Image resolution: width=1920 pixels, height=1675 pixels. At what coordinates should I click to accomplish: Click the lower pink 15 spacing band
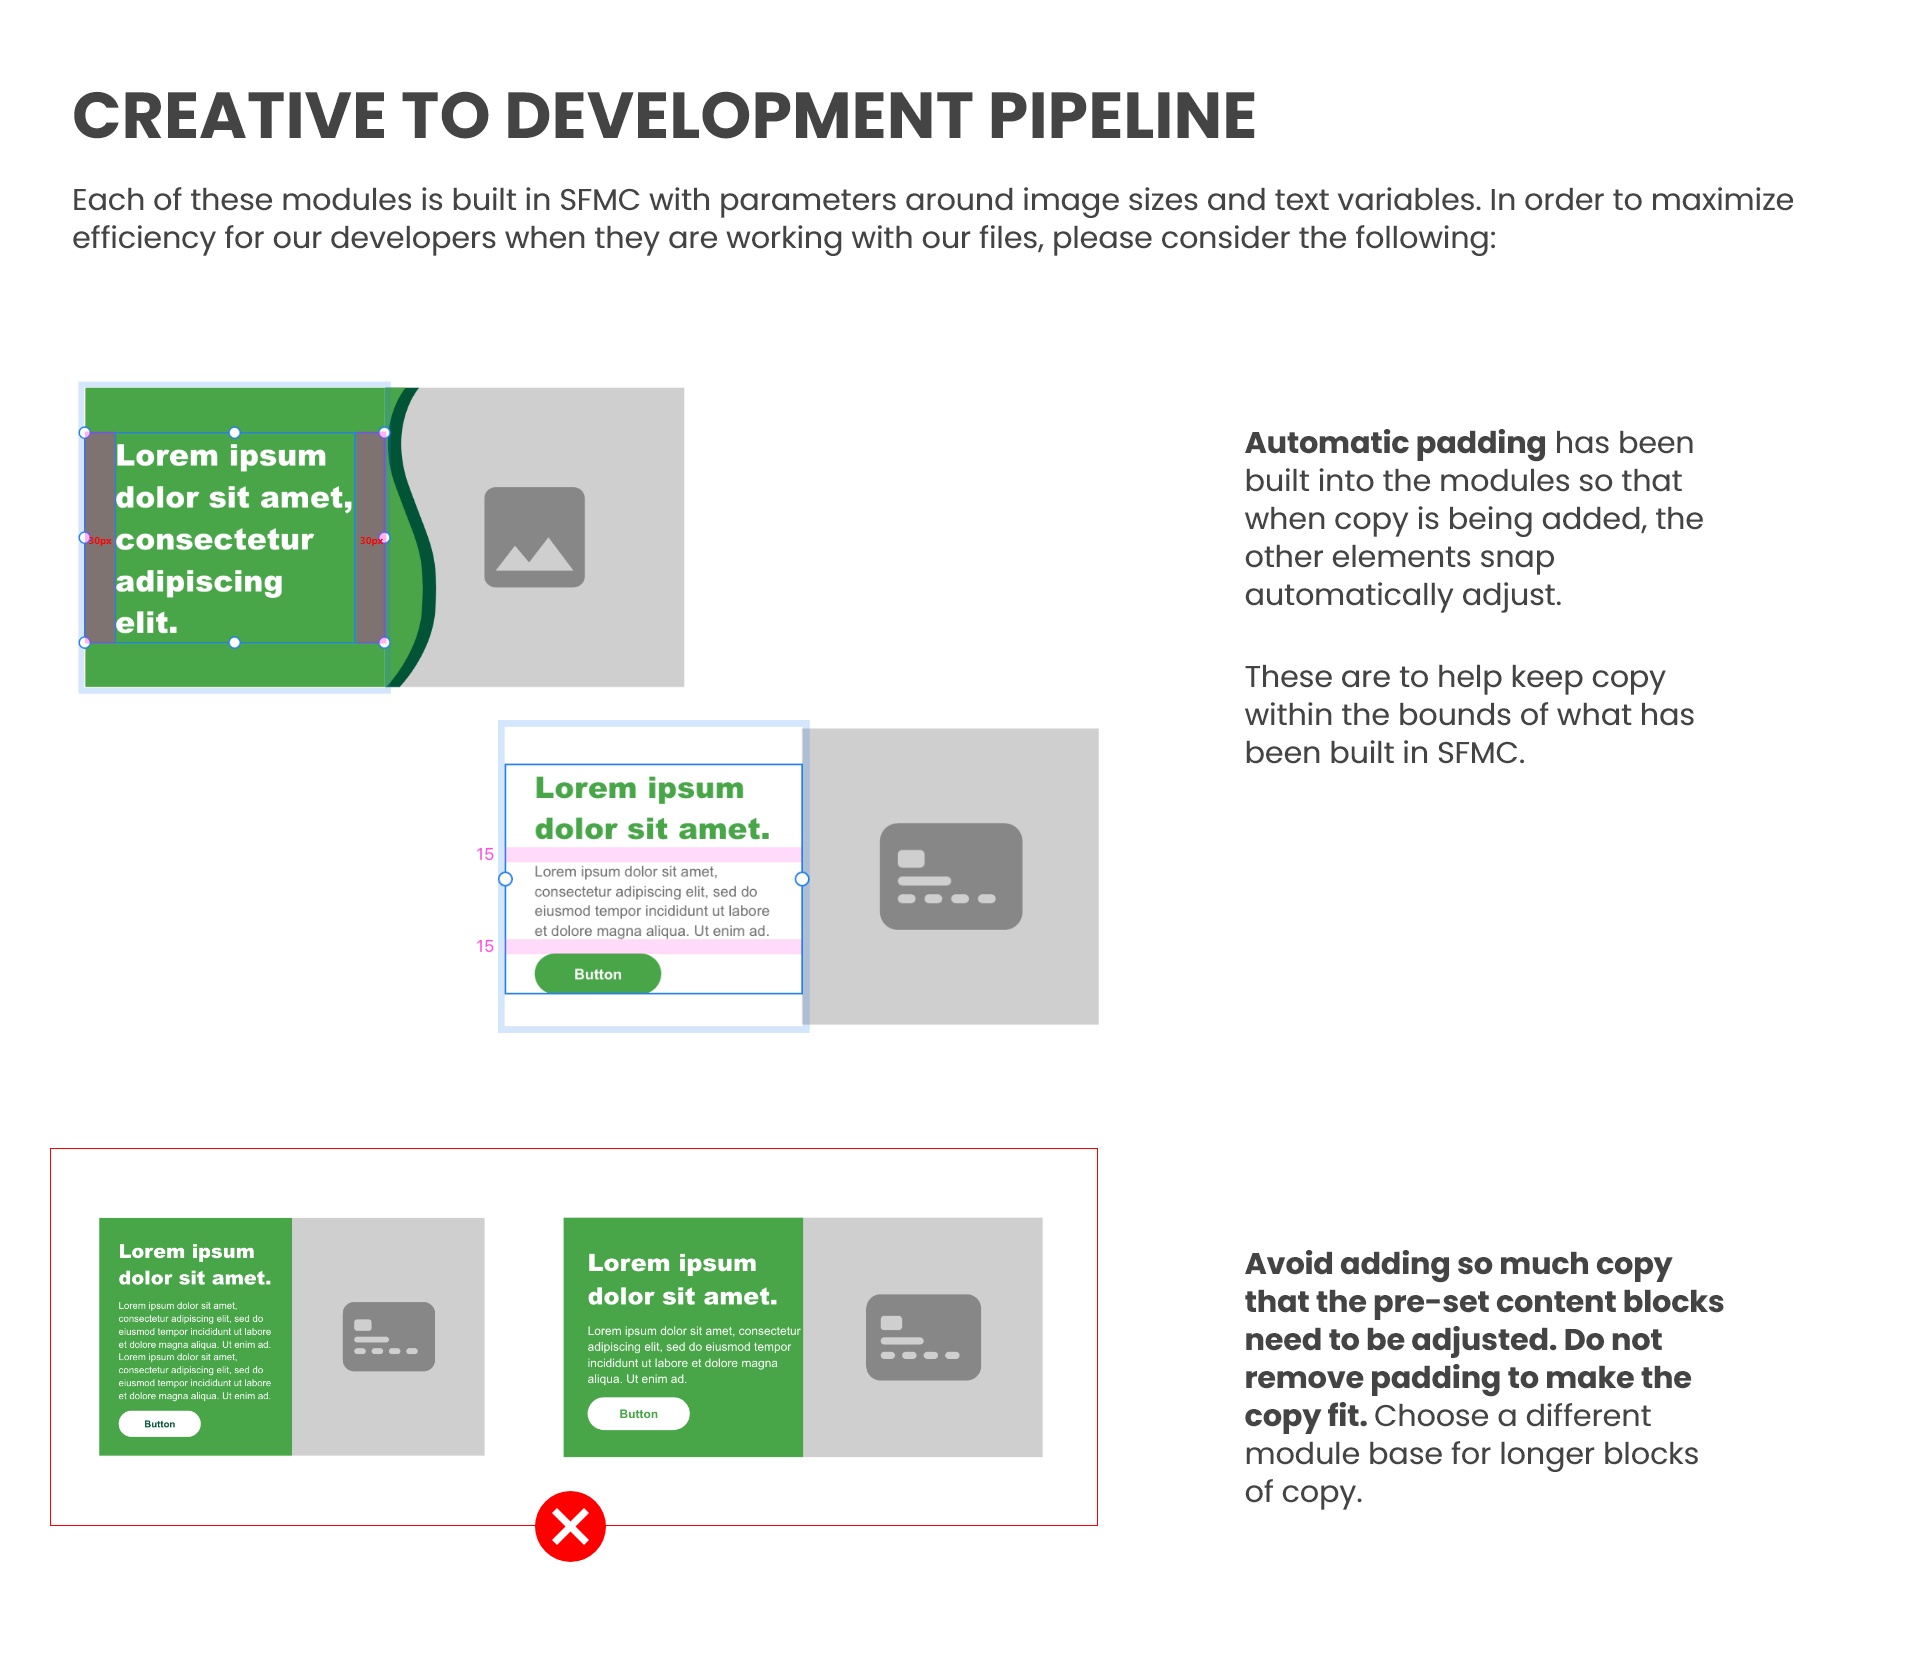[652, 946]
